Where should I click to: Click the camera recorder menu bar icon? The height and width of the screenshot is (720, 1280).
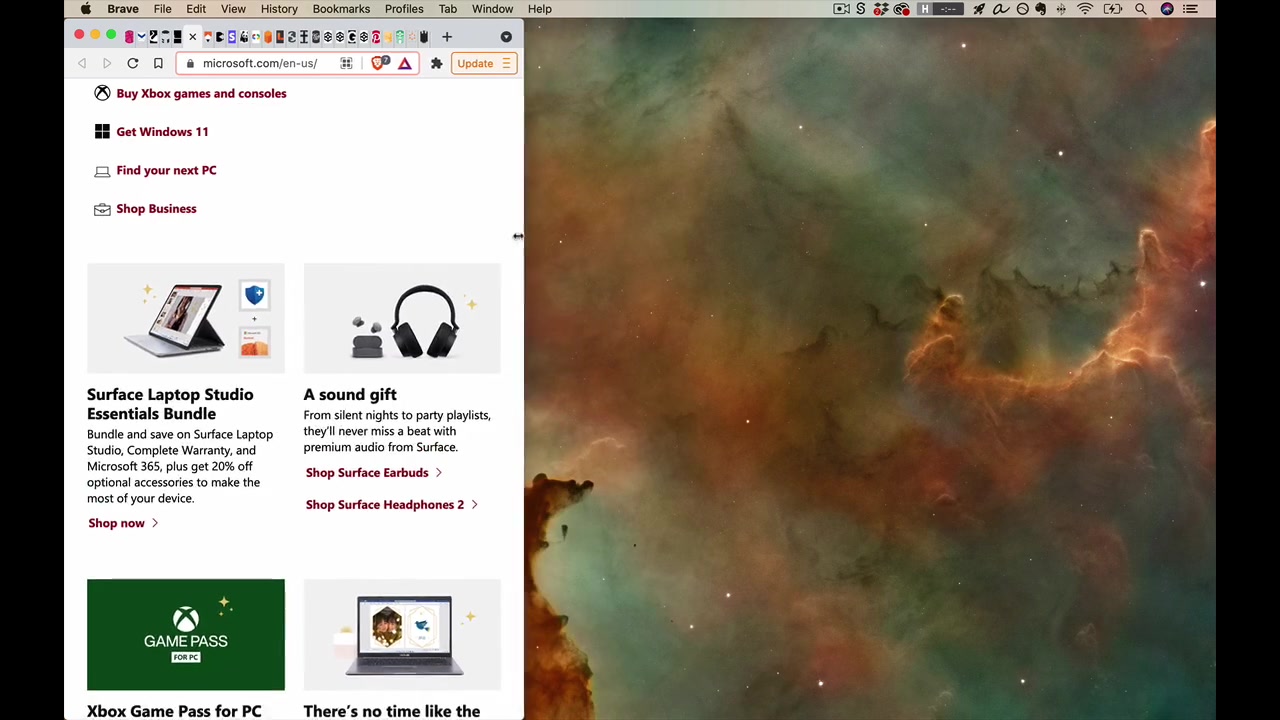[842, 9]
